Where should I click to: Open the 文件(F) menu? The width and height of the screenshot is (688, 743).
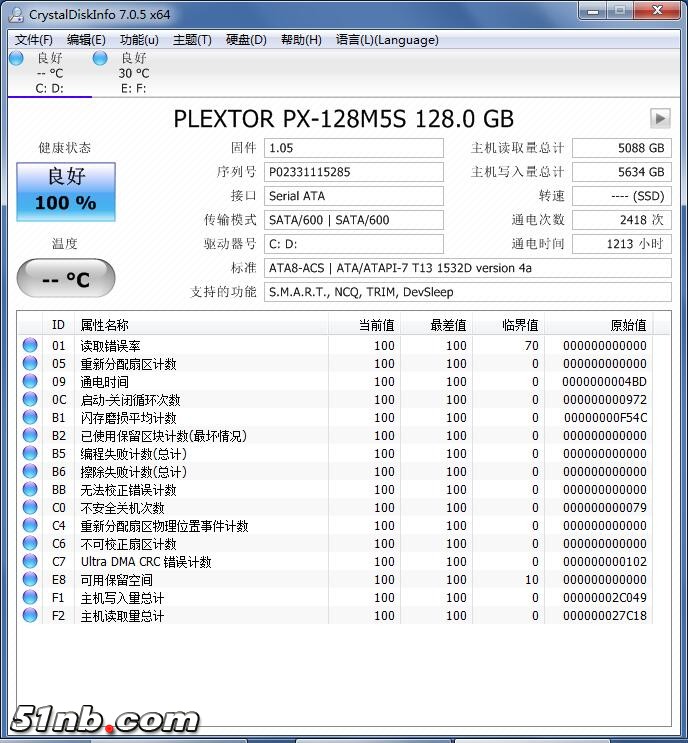pyautogui.click(x=34, y=40)
